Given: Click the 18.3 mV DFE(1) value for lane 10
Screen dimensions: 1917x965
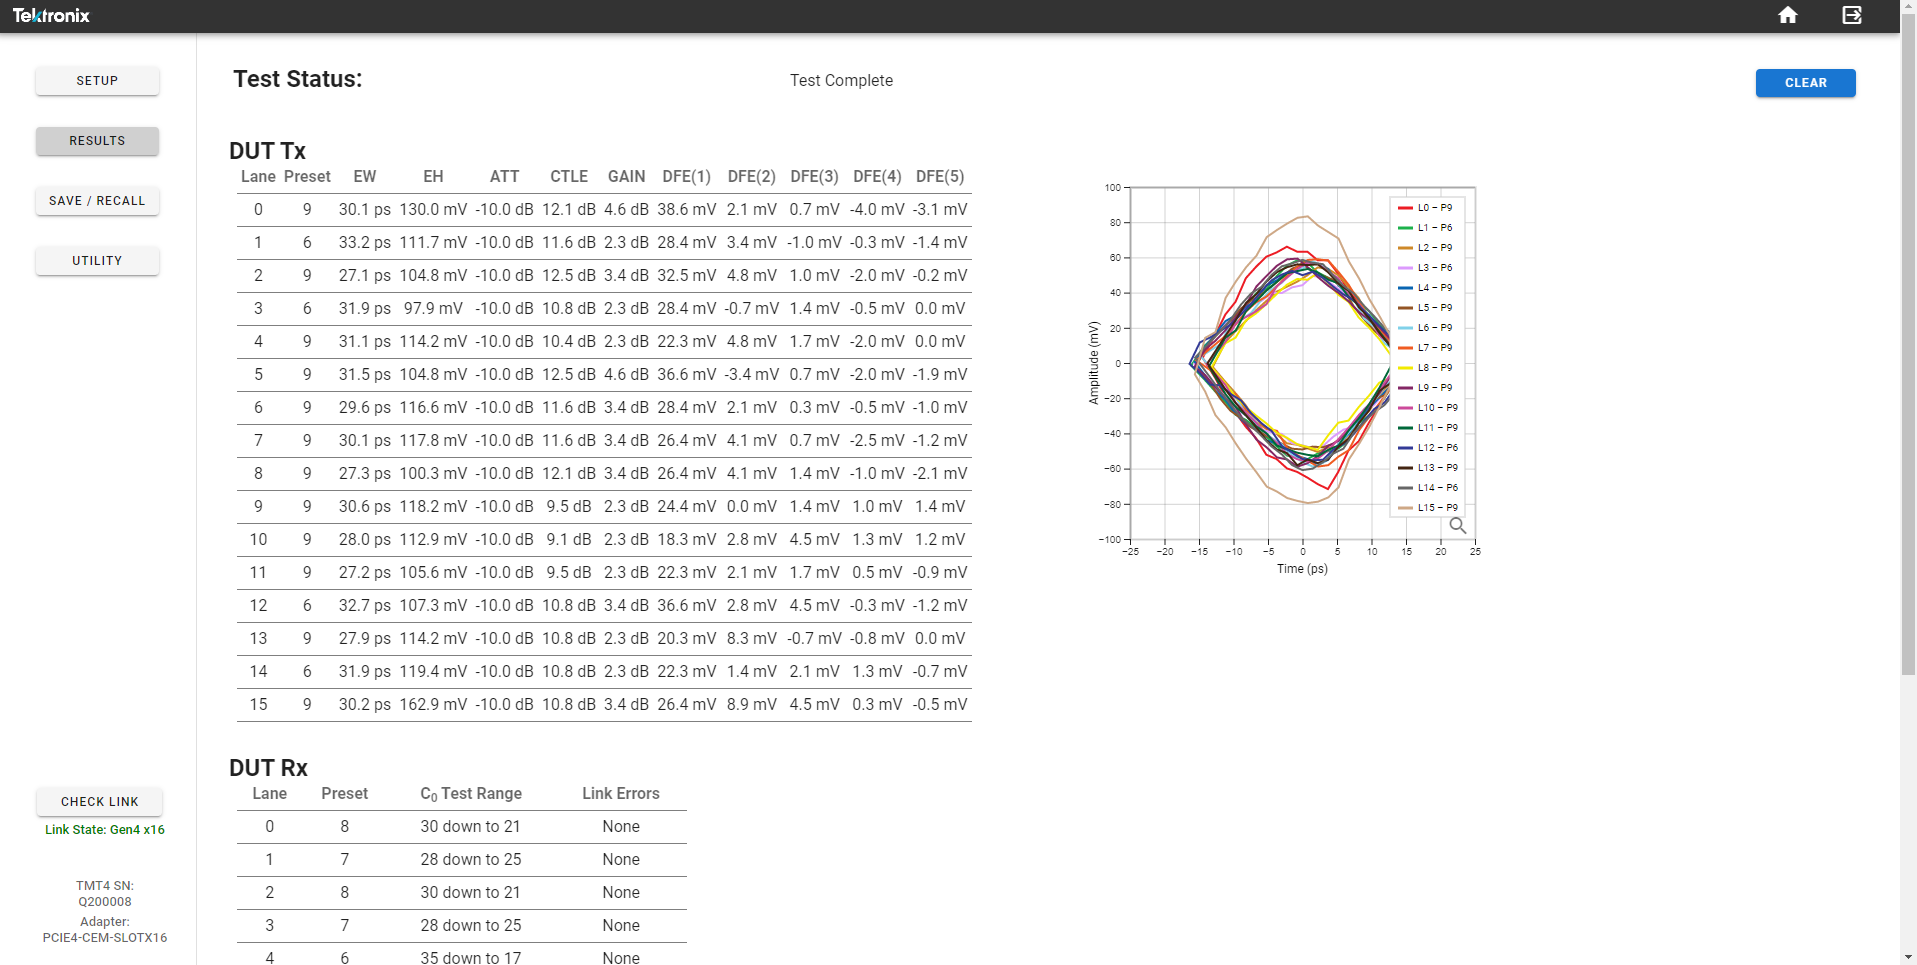Looking at the screenshot, I should pyautogui.click(x=686, y=540).
